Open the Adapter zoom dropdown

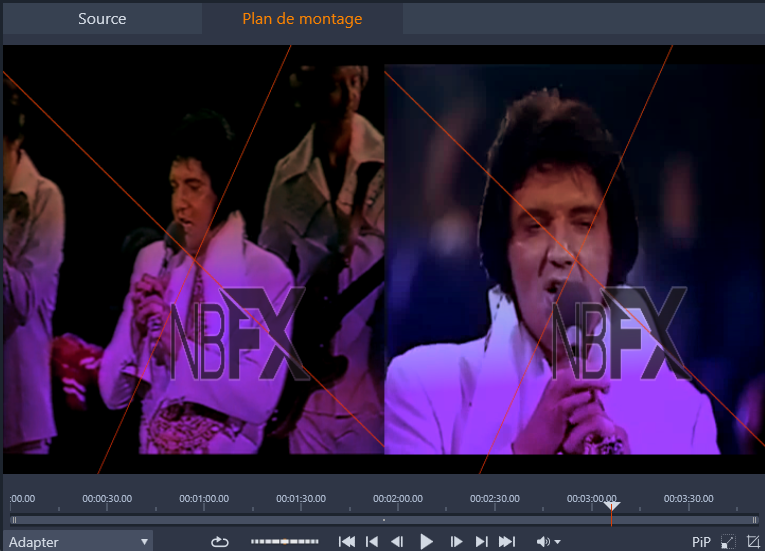[x=78, y=542]
